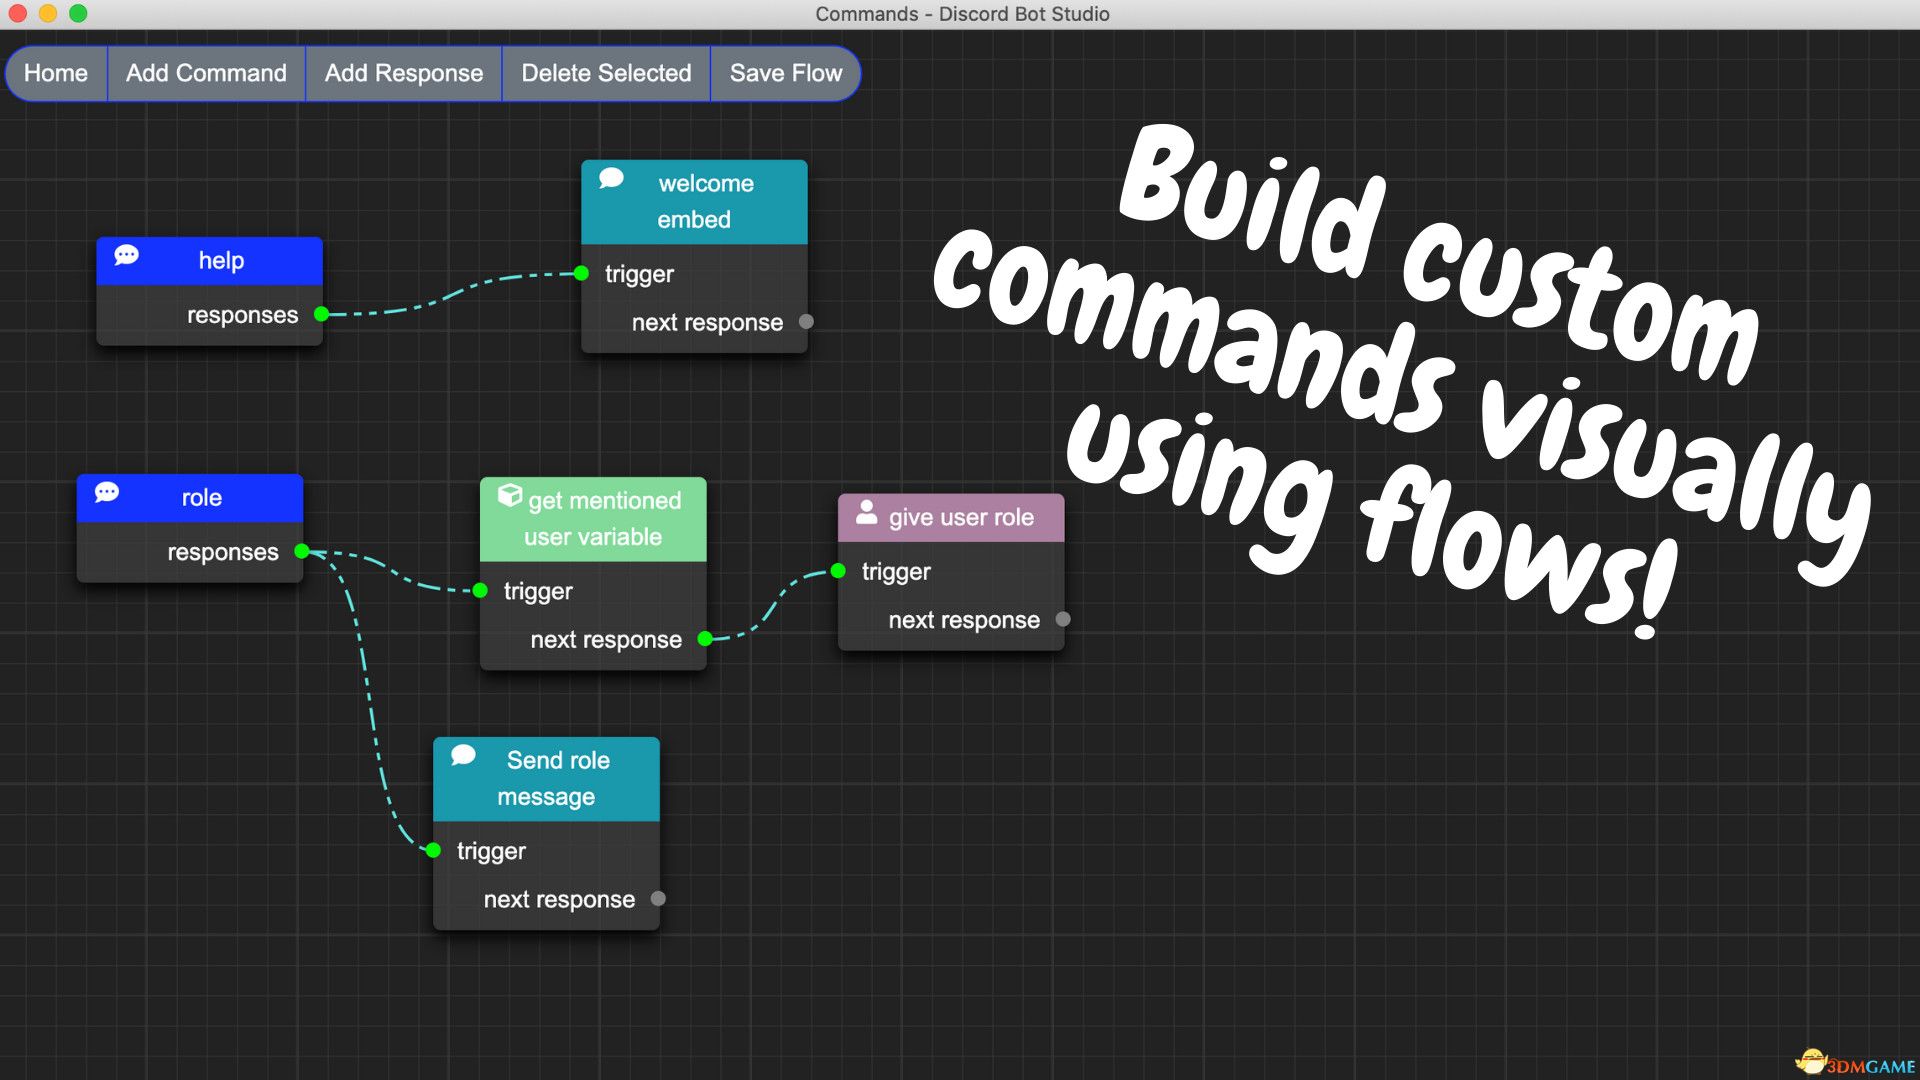Click the next response port on give user role node
Screen dimensions: 1920x1080
[1065, 616]
